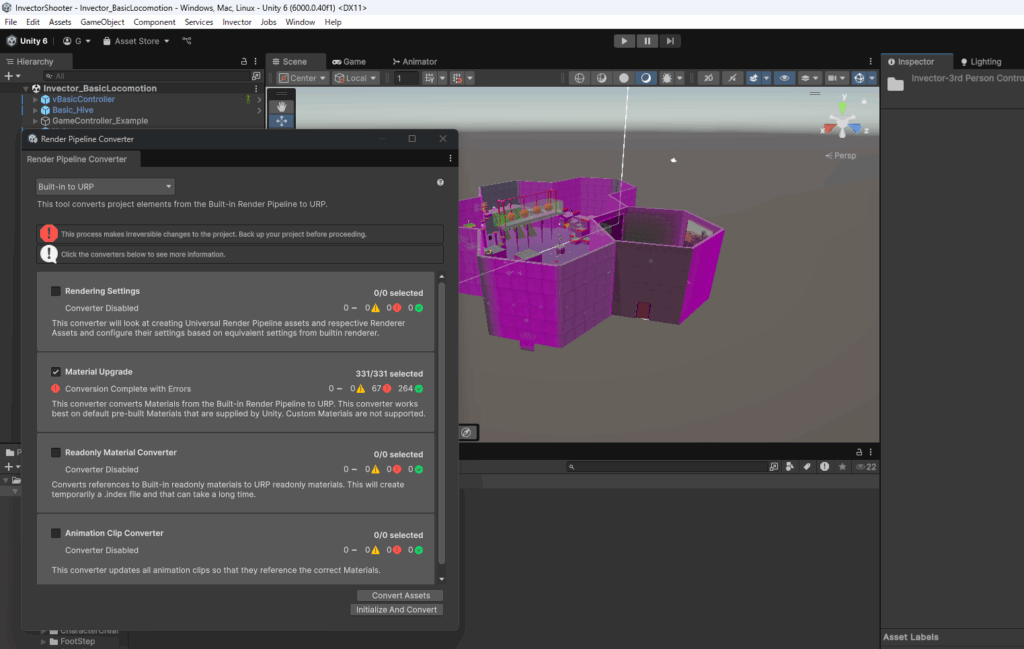Image resolution: width=1024 pixels, height=649 pixels.
Task: Open the Version Control icon beside Asset Store
Action: click(187, 40)
